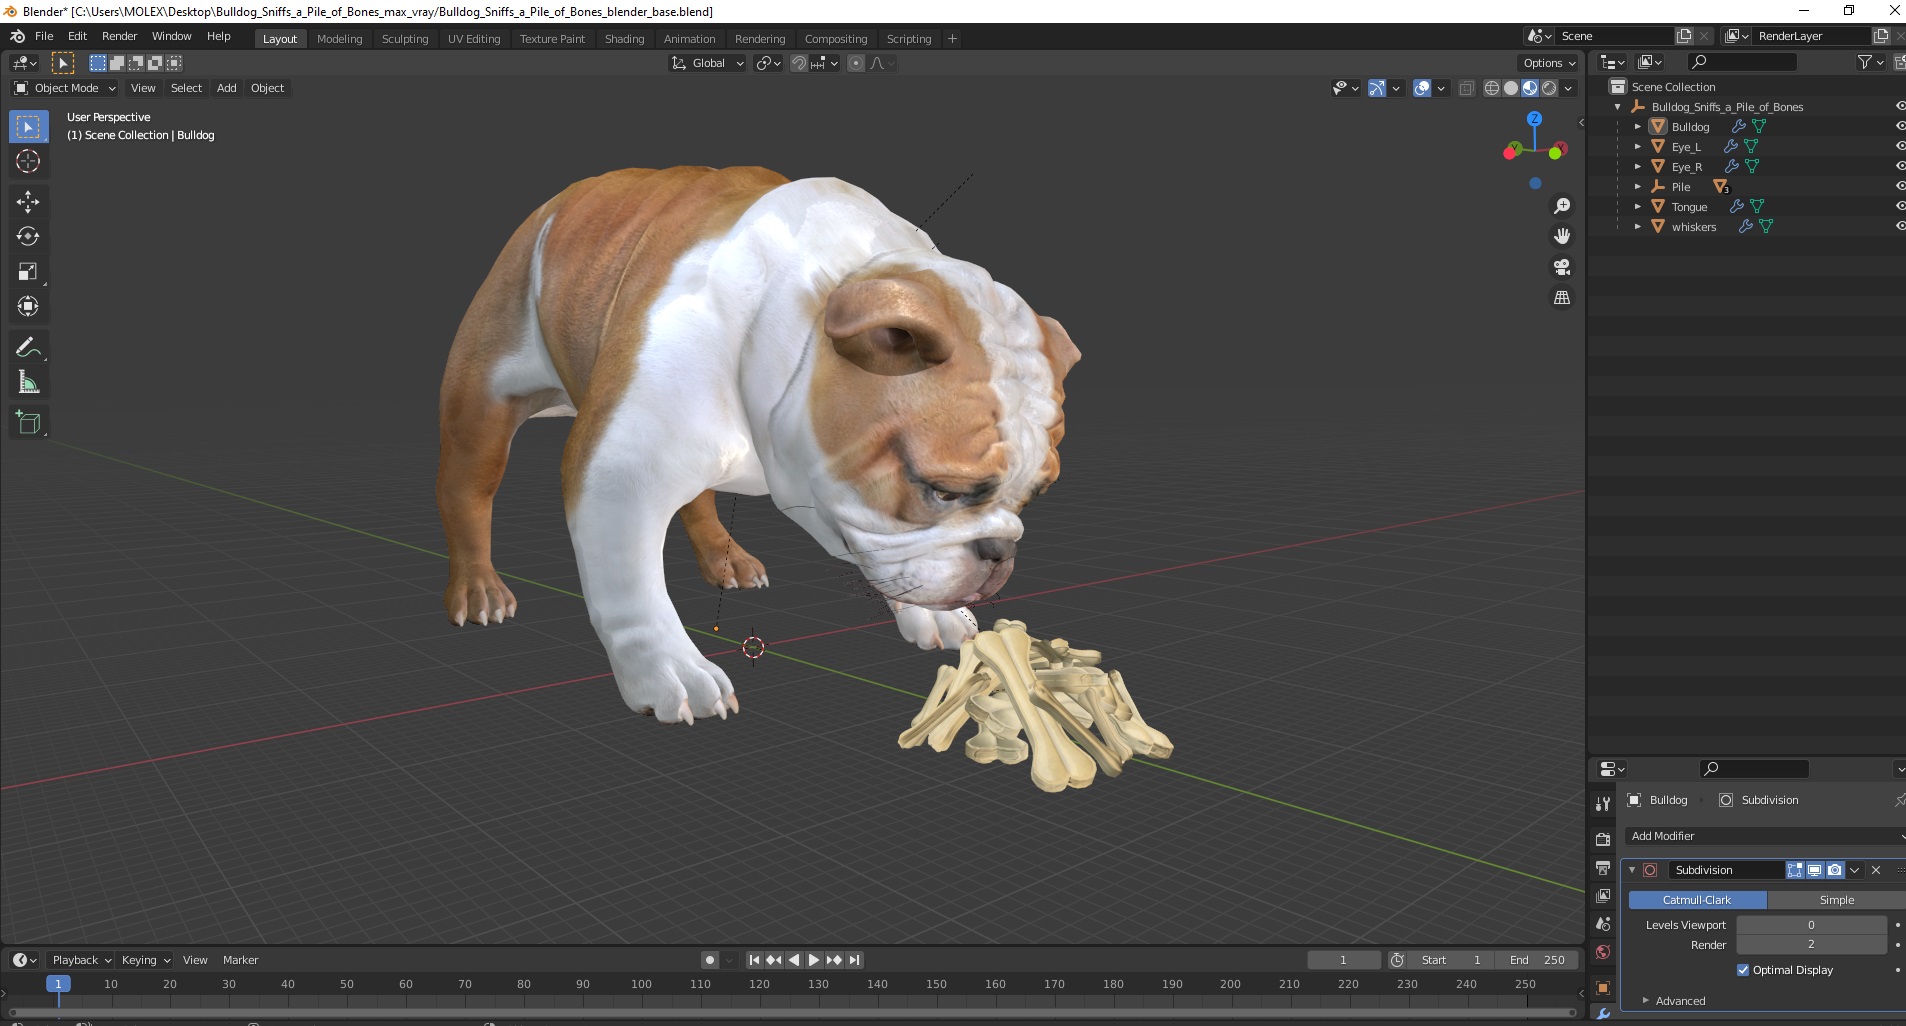This screenshot has width=1906, height=1026.
Task: Expand the Pile tree item
Action: [x=1637, y=187]
